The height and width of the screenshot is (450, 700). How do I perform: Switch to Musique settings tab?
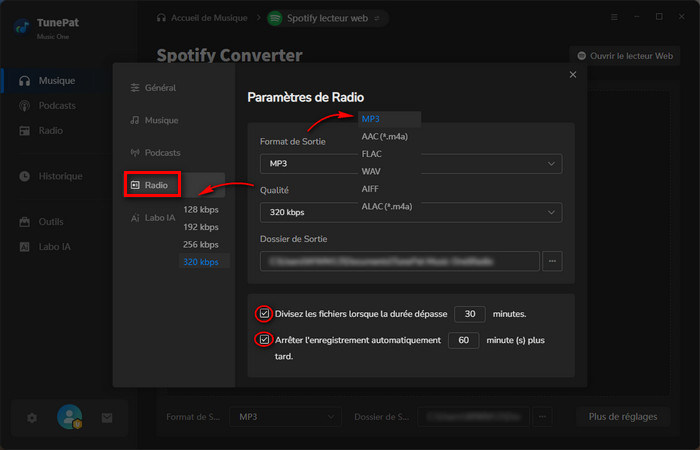(x=154, y=121)
